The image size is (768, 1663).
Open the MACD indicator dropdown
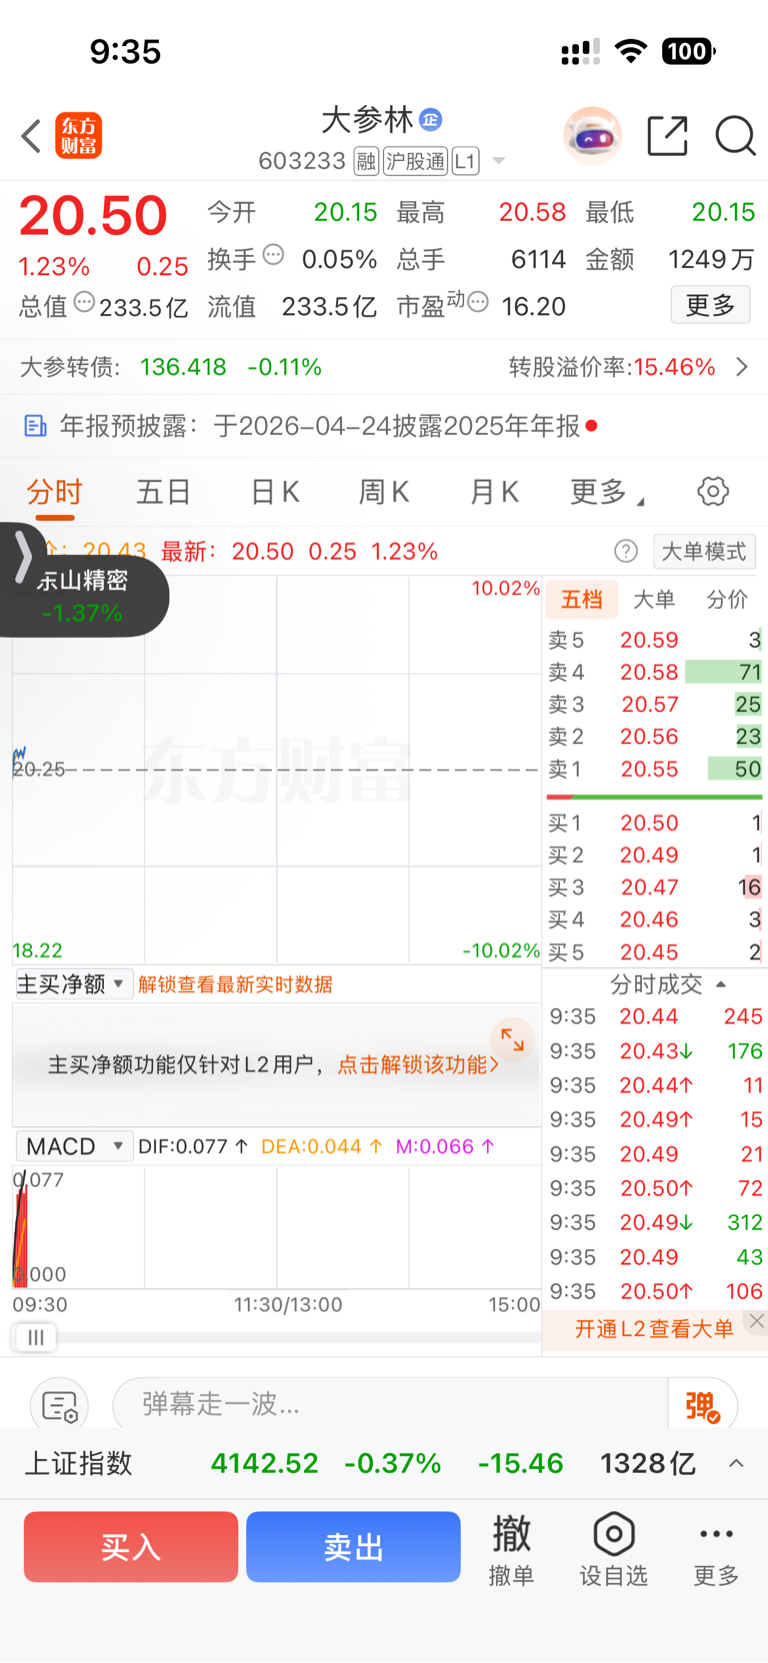(73, 1146)
